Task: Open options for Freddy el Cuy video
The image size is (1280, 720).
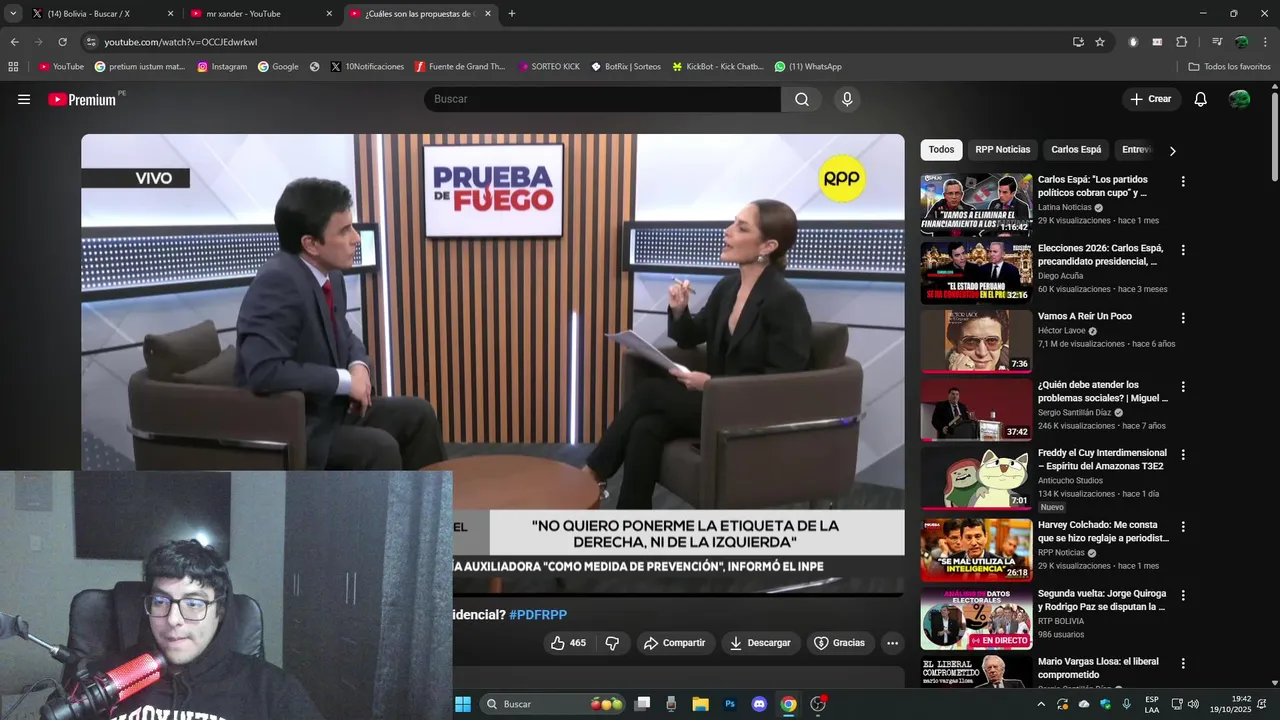Action: pos(1183,454)
